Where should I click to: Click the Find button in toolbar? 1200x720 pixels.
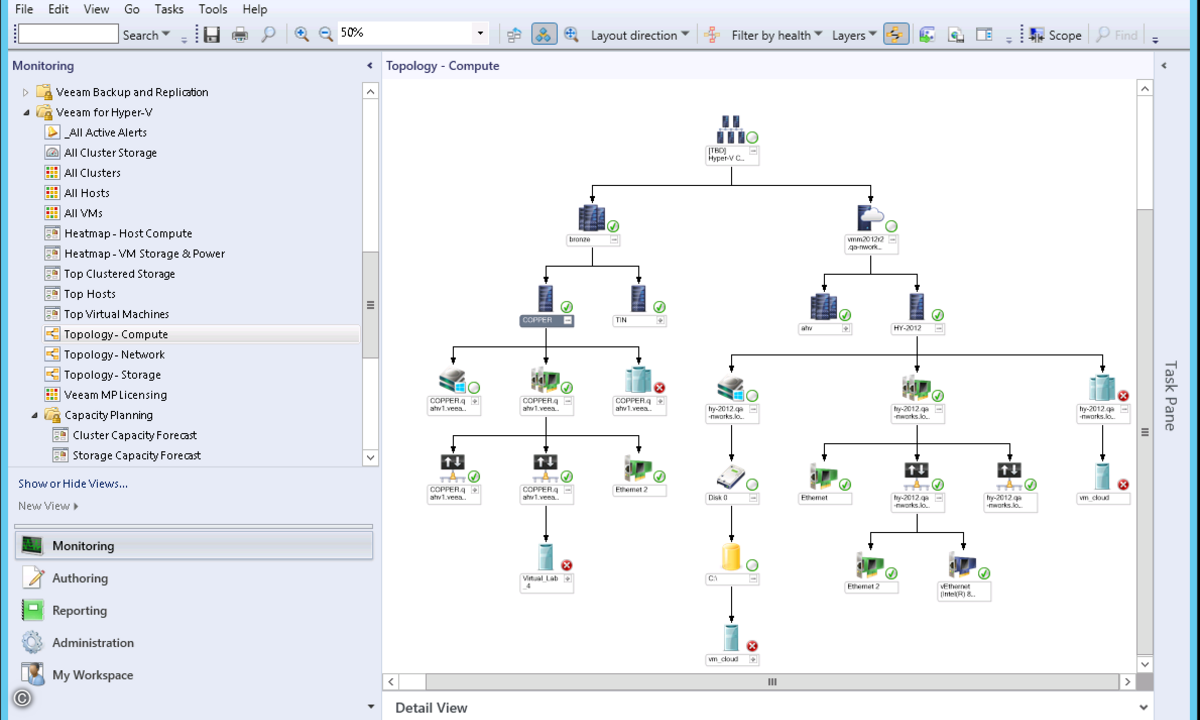coord(1118,35)
